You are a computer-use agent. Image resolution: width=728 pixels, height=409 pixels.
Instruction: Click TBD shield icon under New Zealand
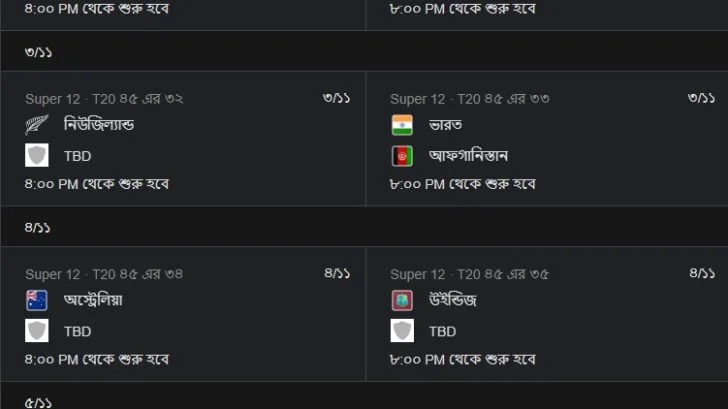tap(37, 155)
